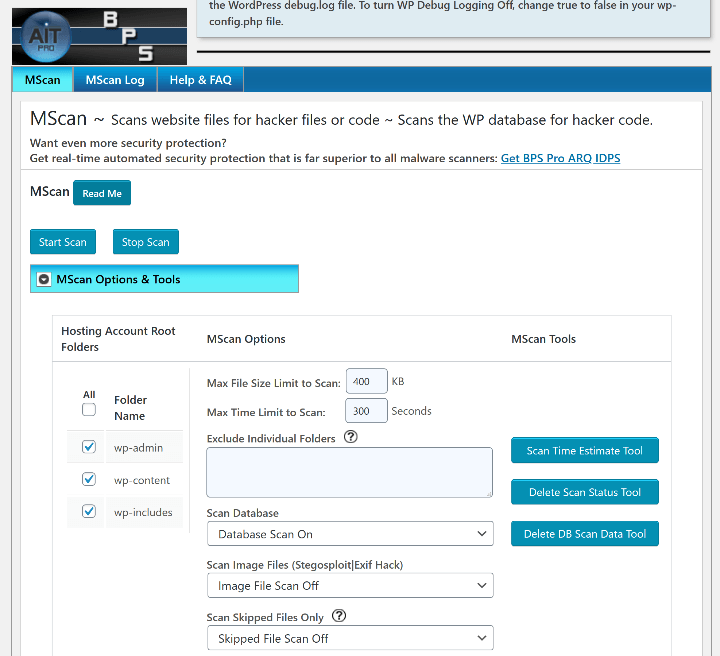Uncheck the wp-content folder checkbox

click(x=89, y=479)
